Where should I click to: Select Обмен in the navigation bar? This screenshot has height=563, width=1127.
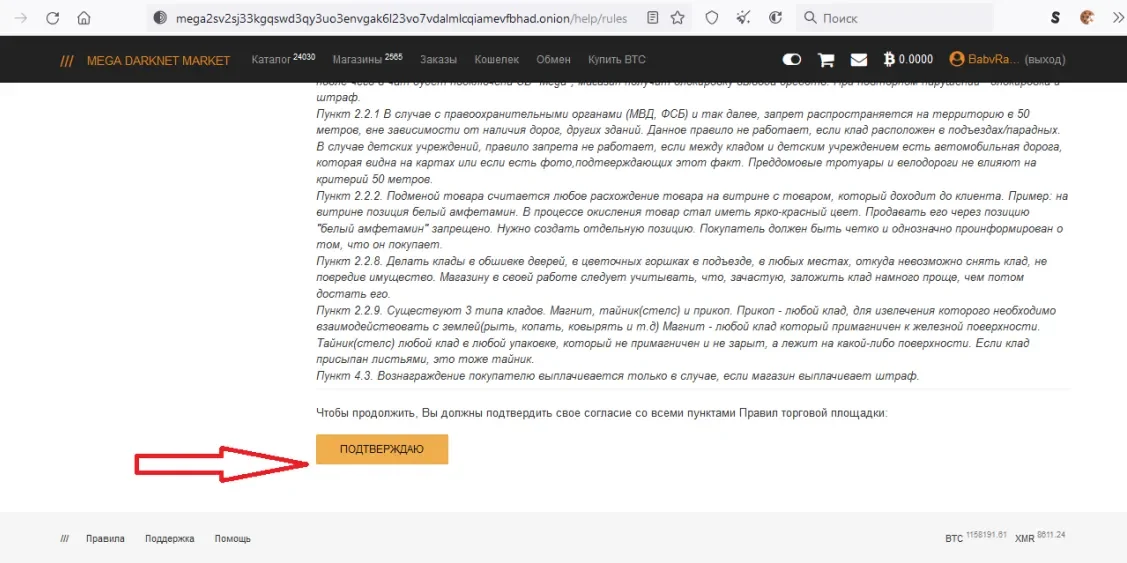pyautogui.click(x=553, y=60)
